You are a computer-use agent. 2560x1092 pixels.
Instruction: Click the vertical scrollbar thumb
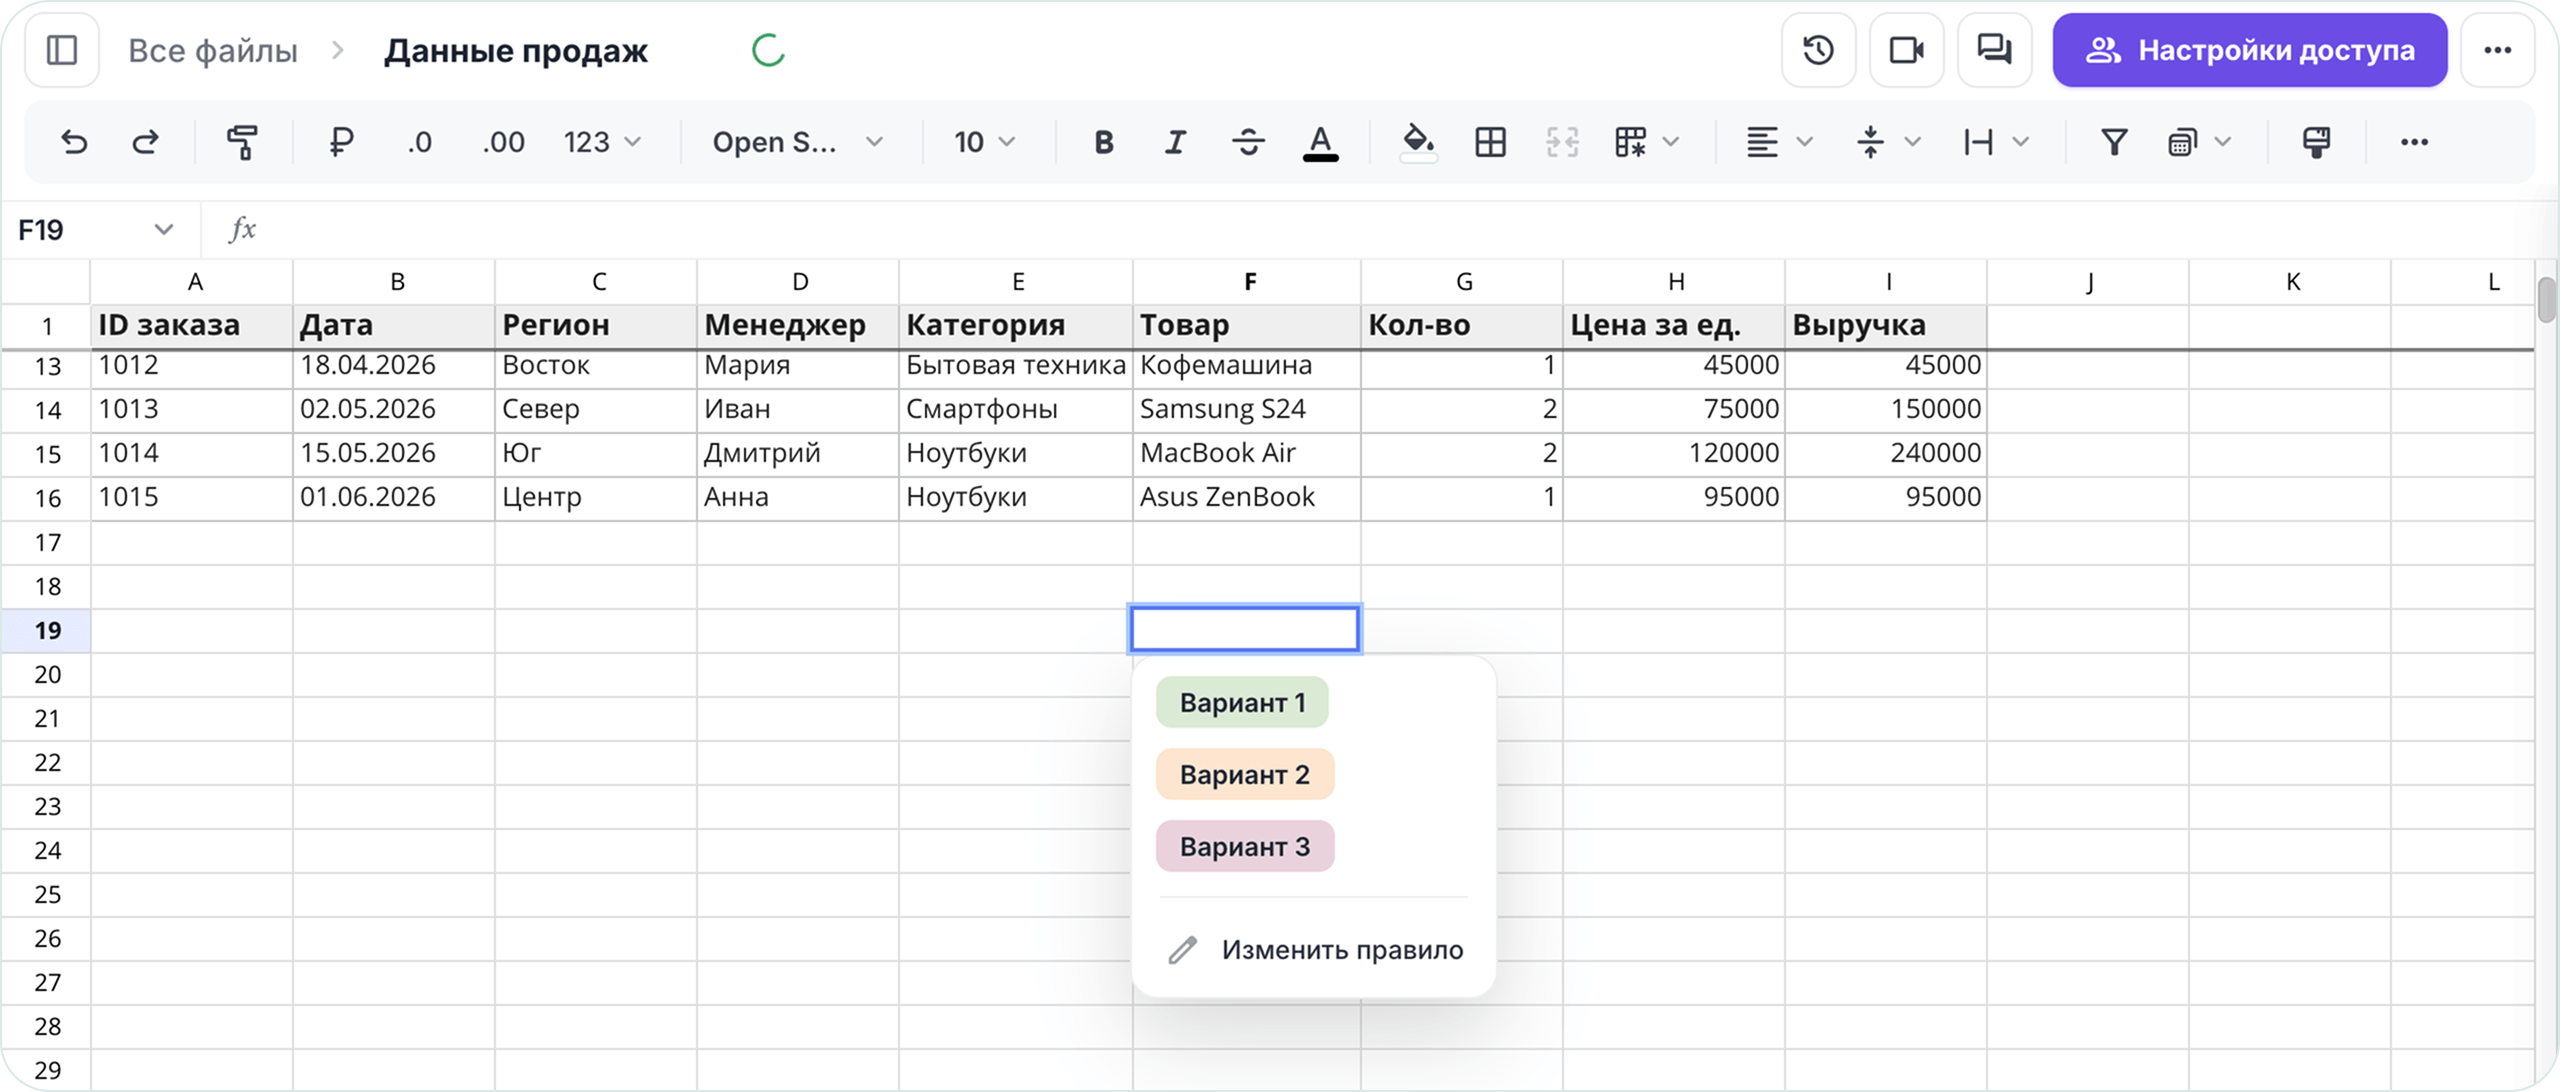point(2546,298)
